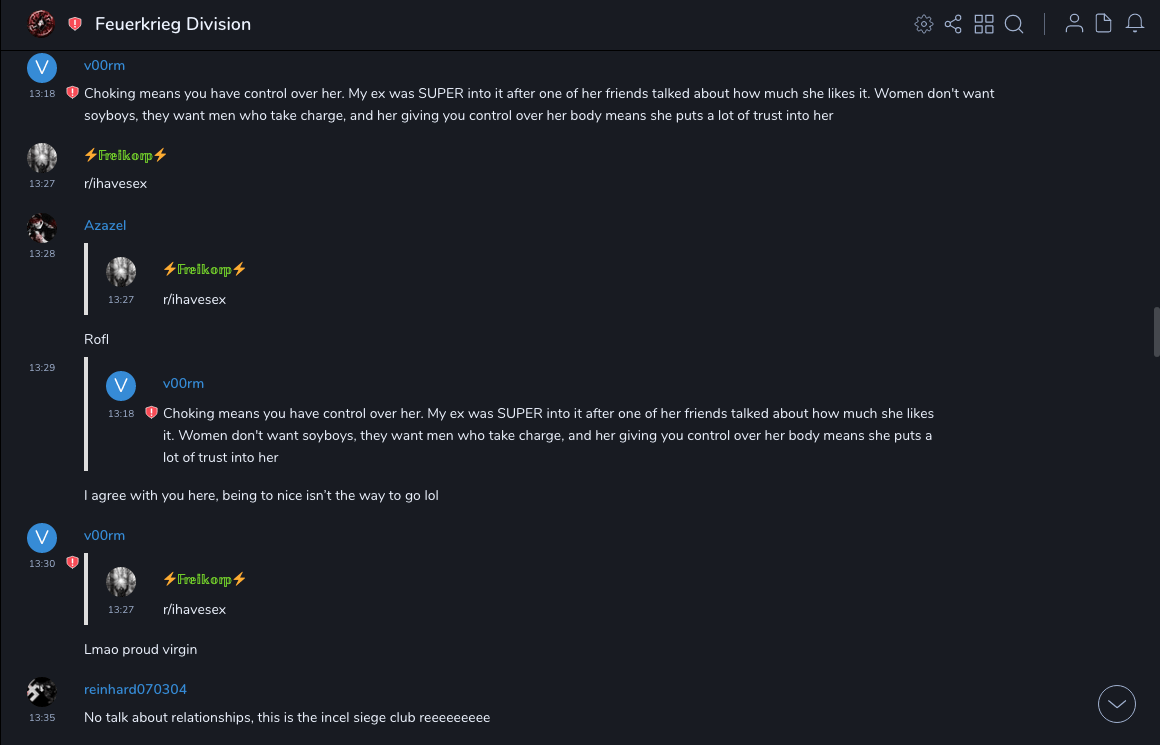Click the share icon in header

[x=953, y=24]
